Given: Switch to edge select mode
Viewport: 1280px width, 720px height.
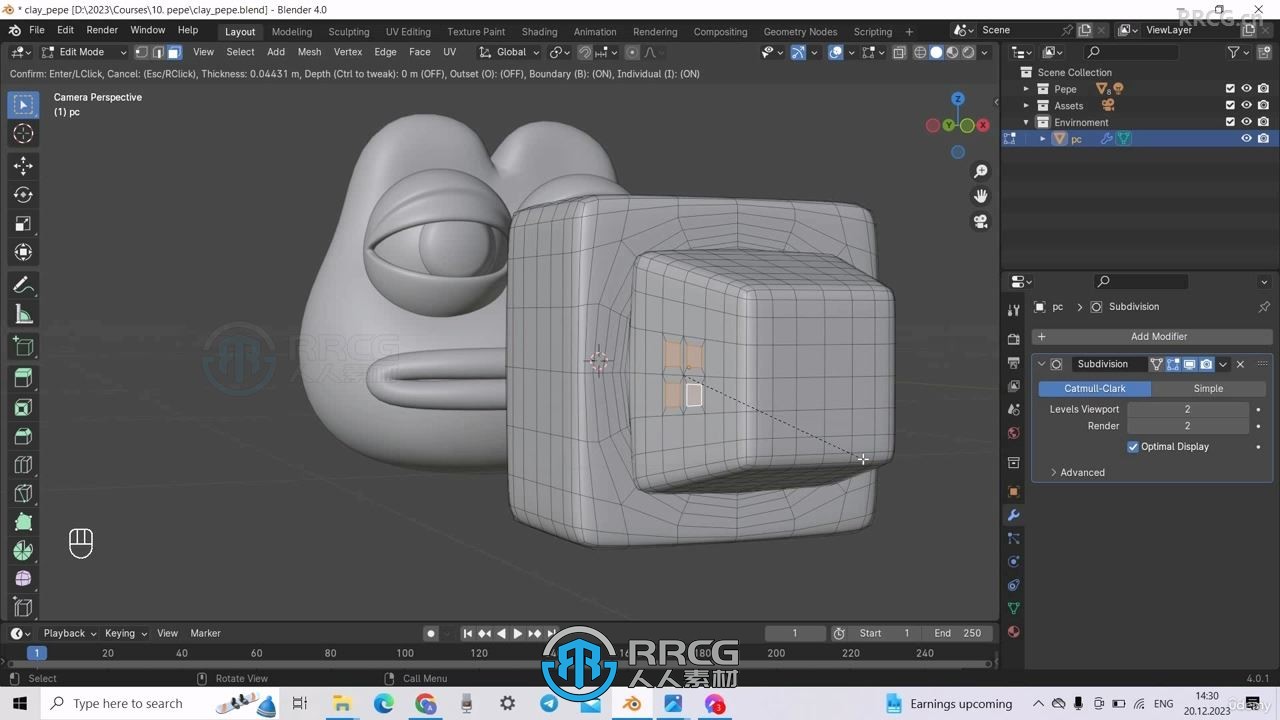Looking at the screenshot, I should 157,52.
